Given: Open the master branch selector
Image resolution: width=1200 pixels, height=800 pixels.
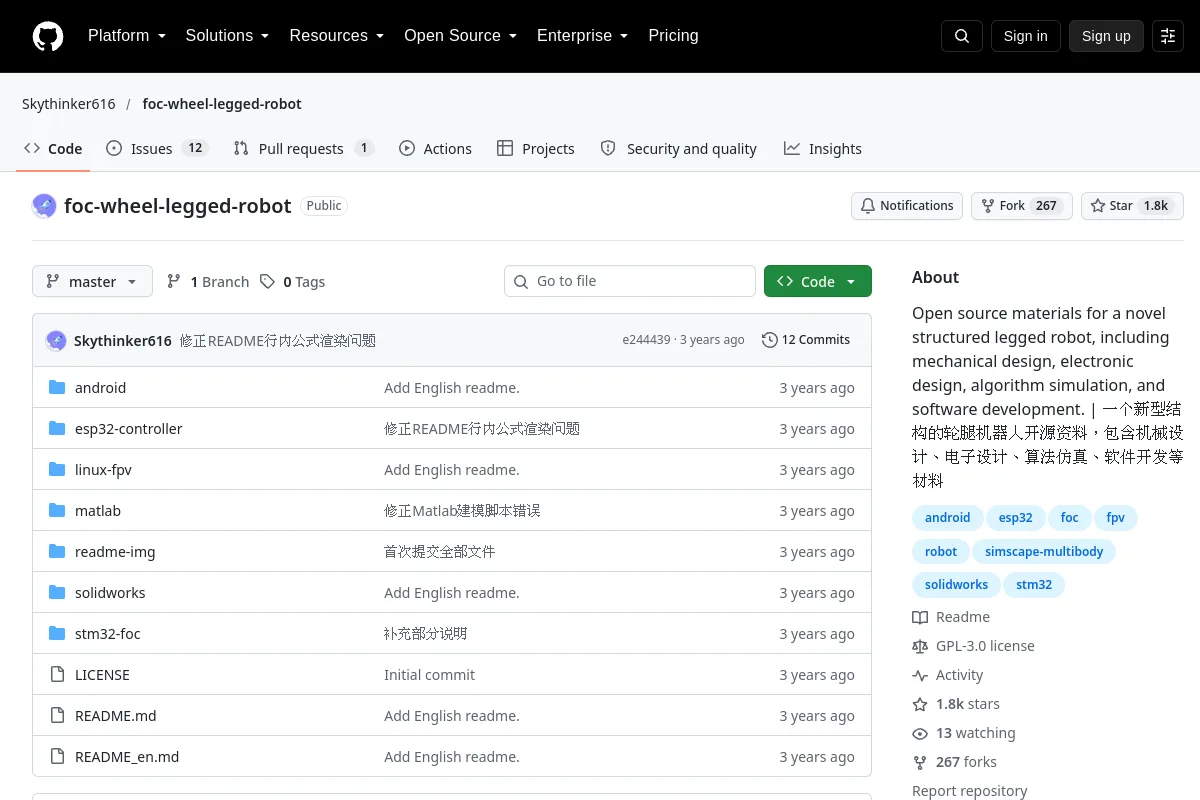Looking at the screenshot, I should click(x=92, y=282).
